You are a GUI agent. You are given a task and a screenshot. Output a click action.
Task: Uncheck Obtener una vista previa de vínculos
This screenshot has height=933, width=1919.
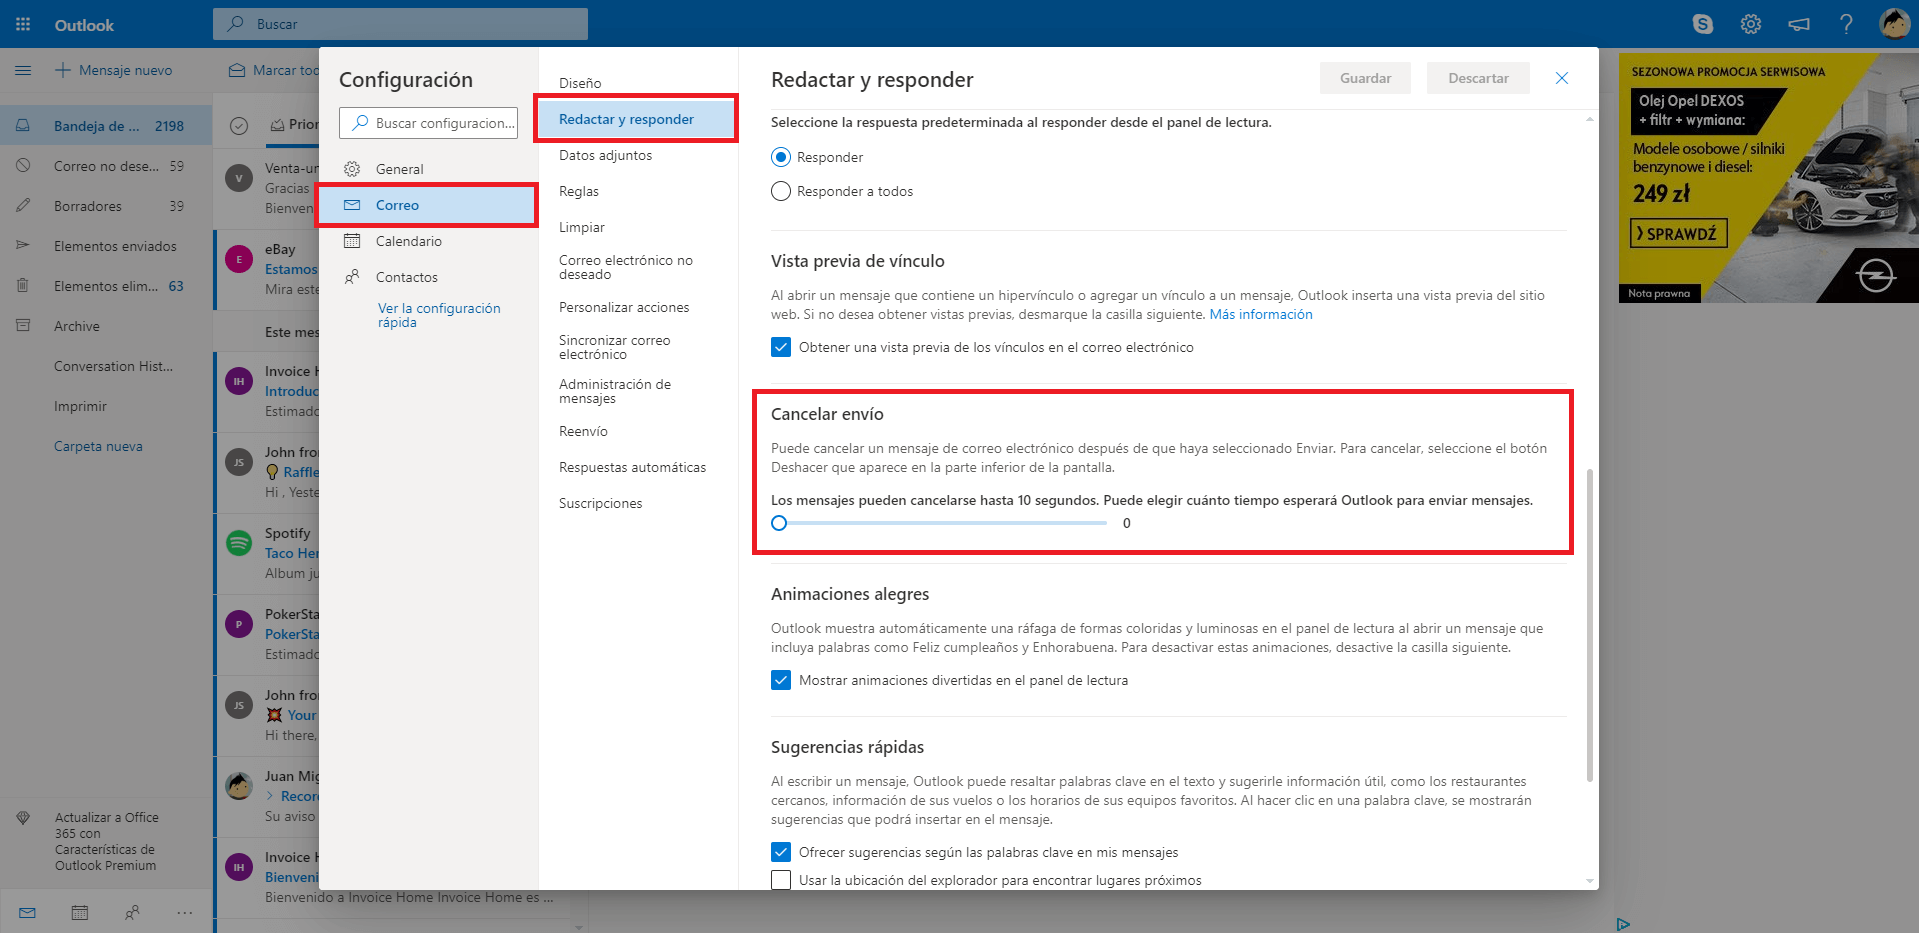click(x=781, y=347)
